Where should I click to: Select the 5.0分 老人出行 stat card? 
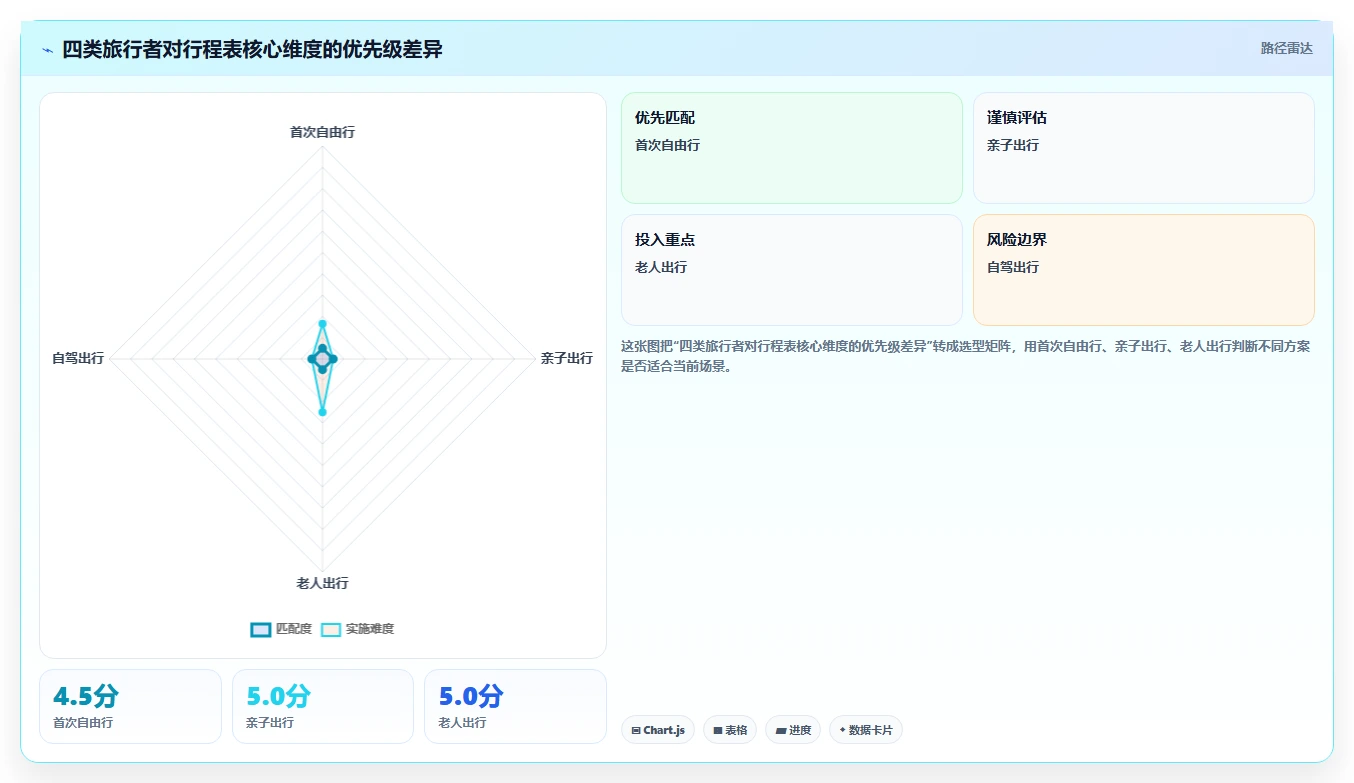pos(515,706)
